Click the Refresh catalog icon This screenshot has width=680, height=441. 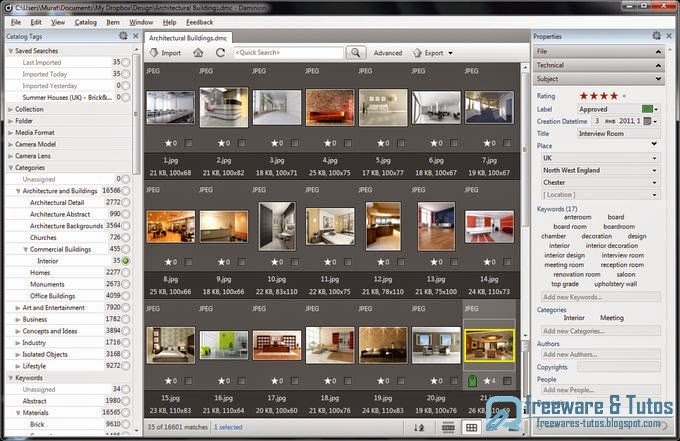220,53
